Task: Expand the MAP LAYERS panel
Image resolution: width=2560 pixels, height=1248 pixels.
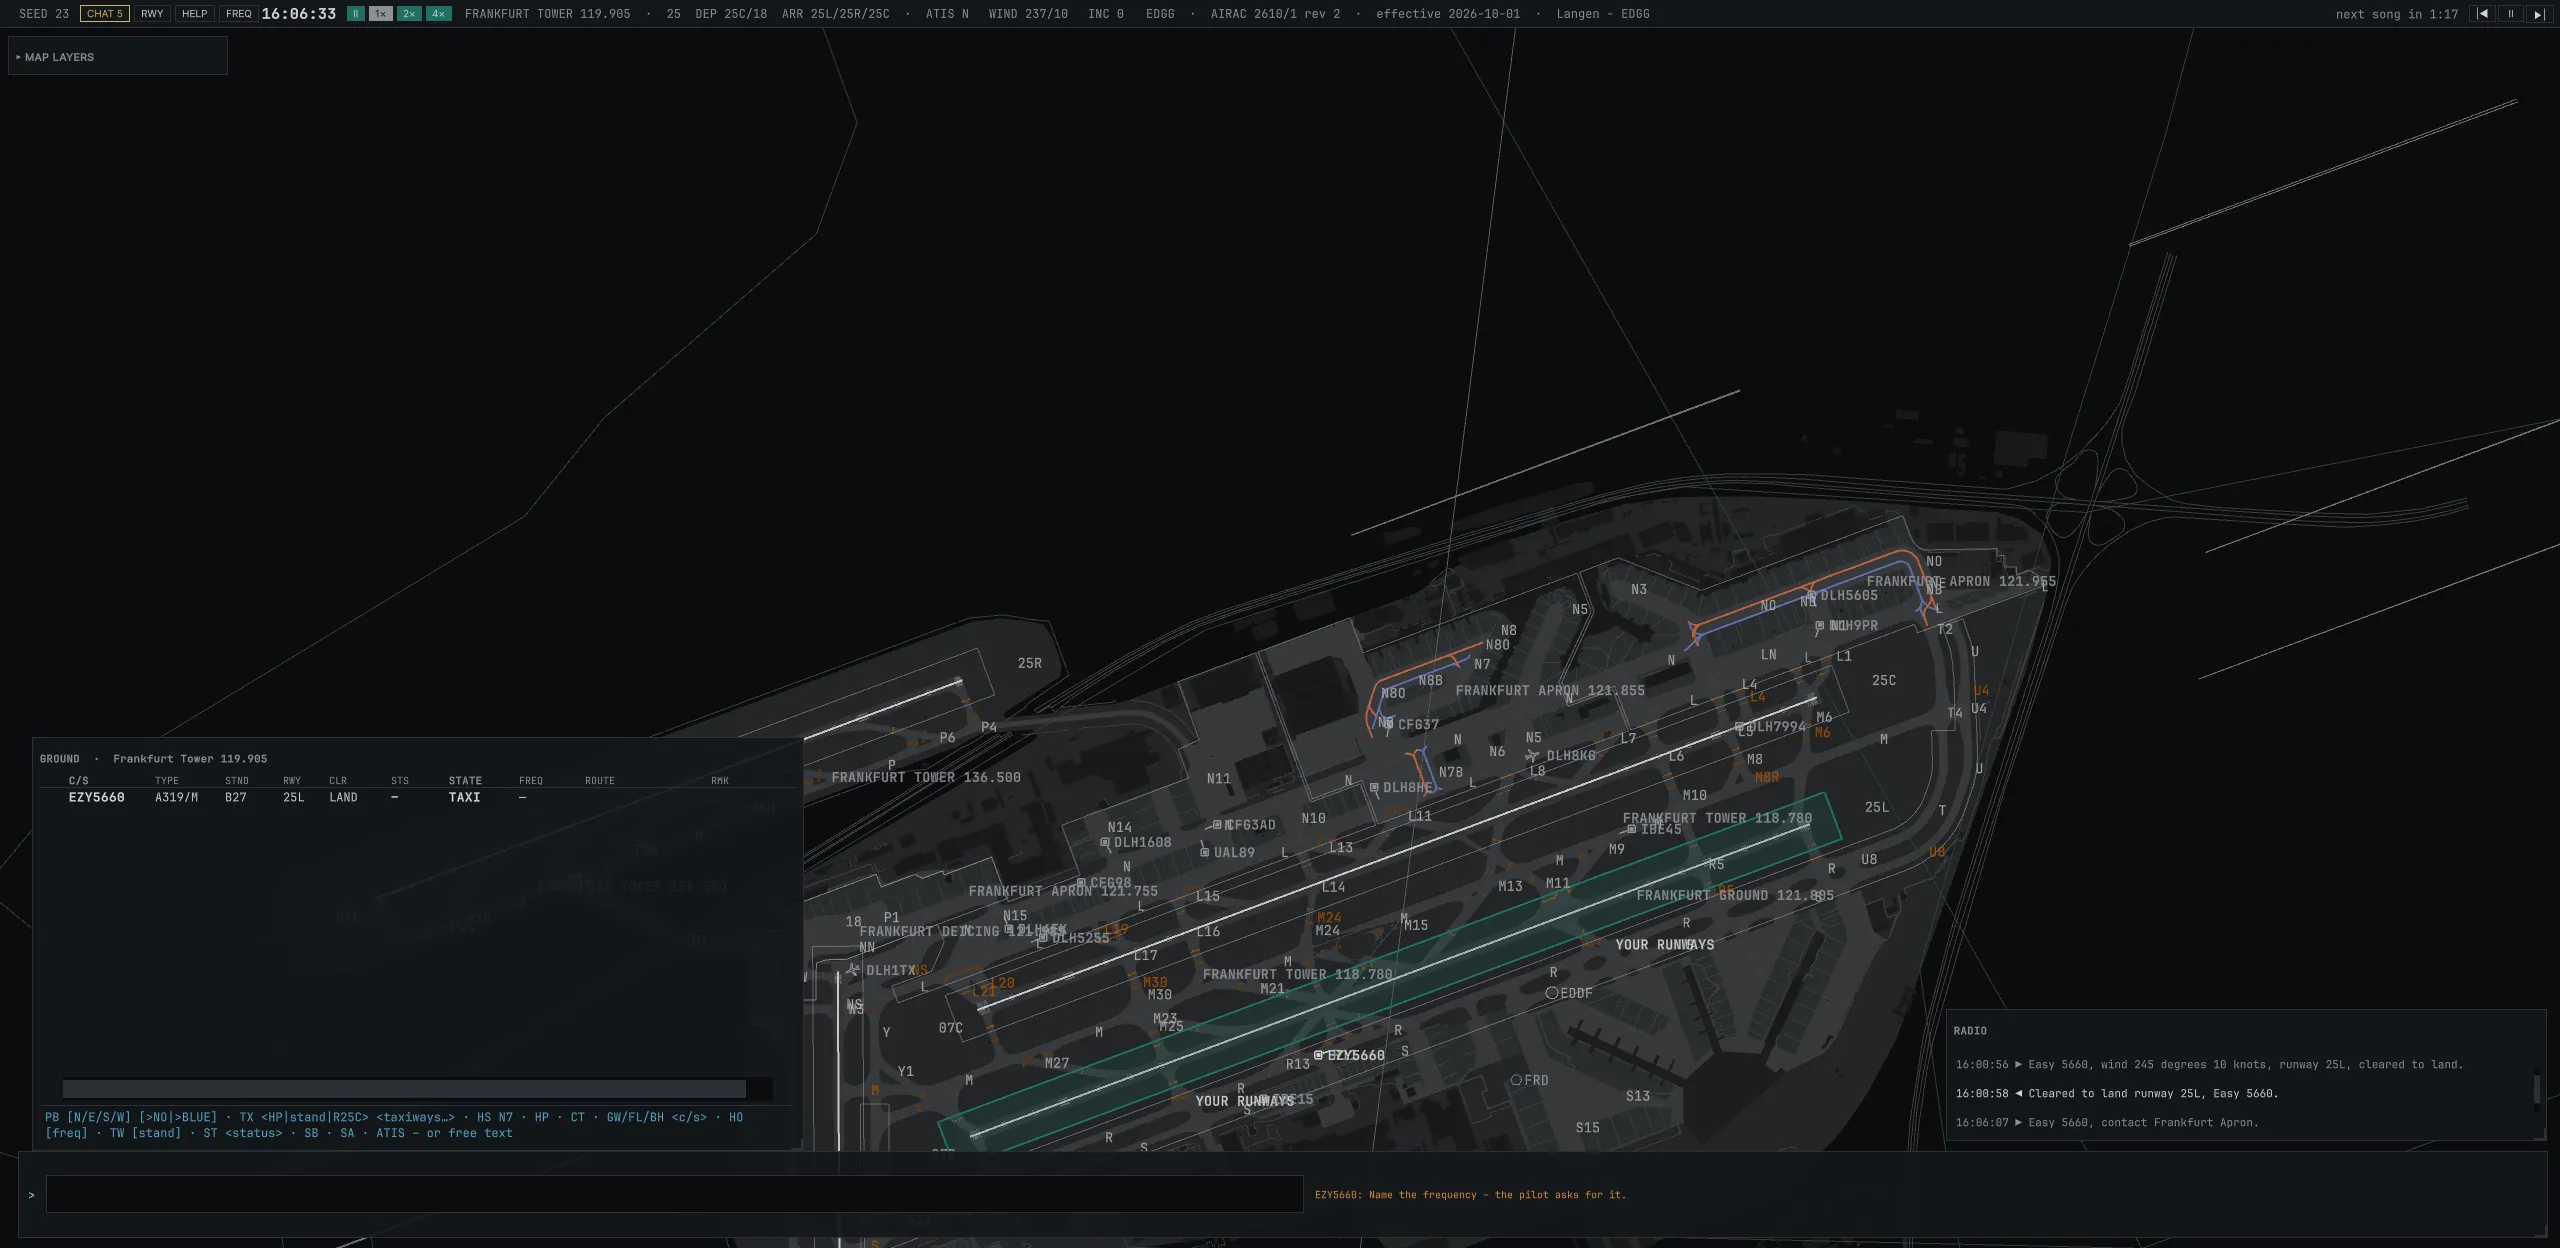Action: point(118,57)
